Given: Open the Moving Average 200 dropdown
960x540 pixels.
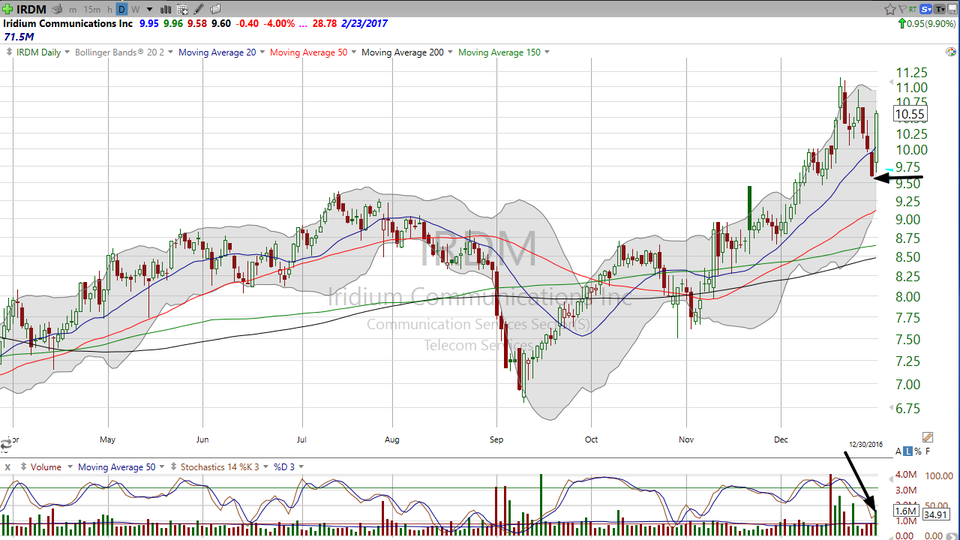Looking at the screenshot, I should pos(450,52).
